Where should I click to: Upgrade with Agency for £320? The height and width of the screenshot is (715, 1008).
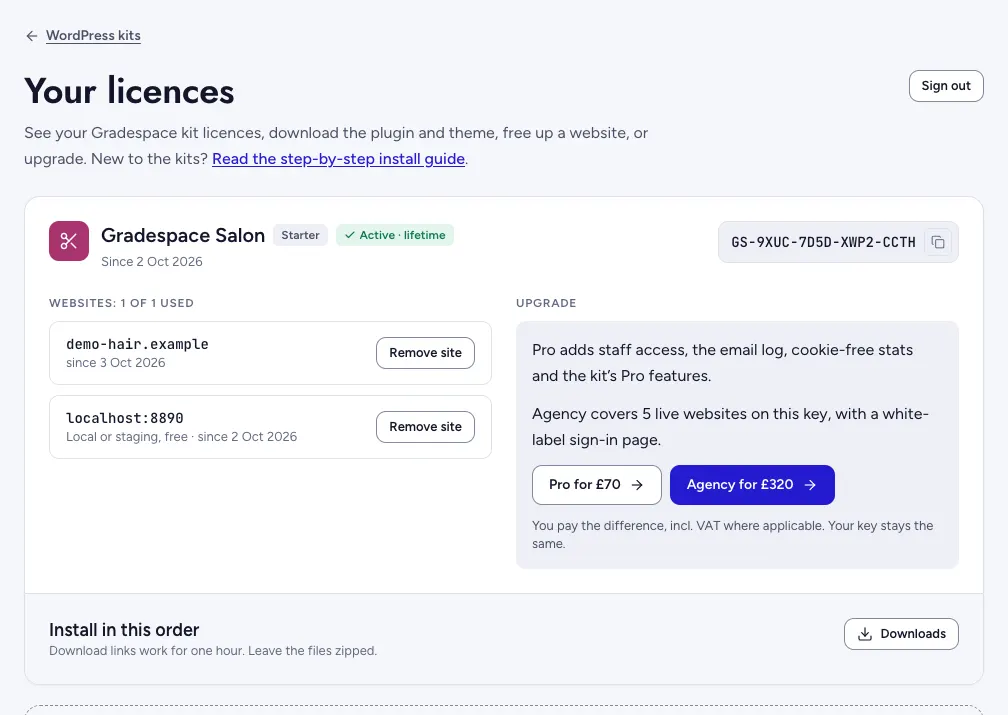coord(752,485)
